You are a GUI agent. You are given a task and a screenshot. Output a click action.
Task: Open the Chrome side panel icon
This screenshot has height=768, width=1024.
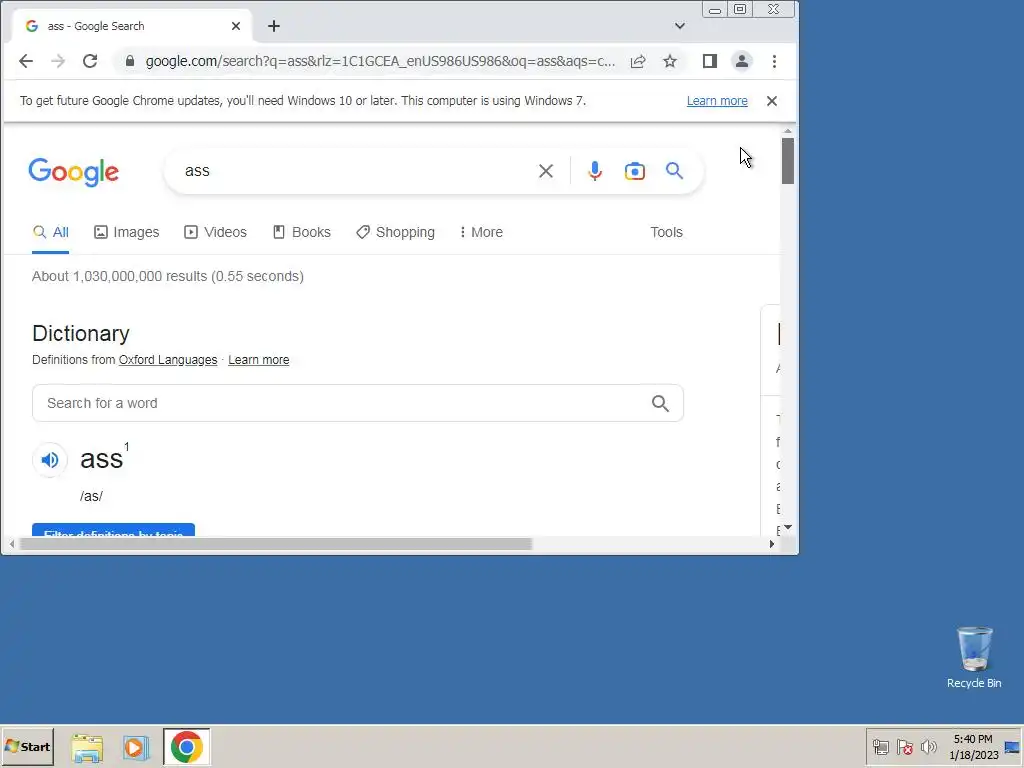pyautogui.click(x=710, y=61)
